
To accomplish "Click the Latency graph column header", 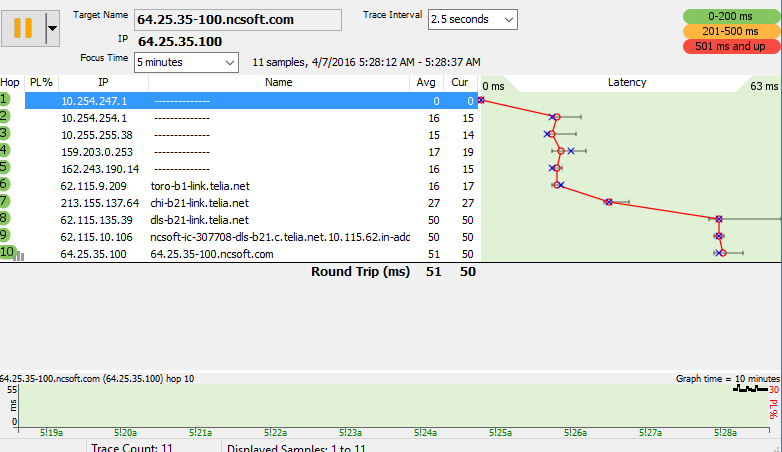I will click(x=627, y=83).
